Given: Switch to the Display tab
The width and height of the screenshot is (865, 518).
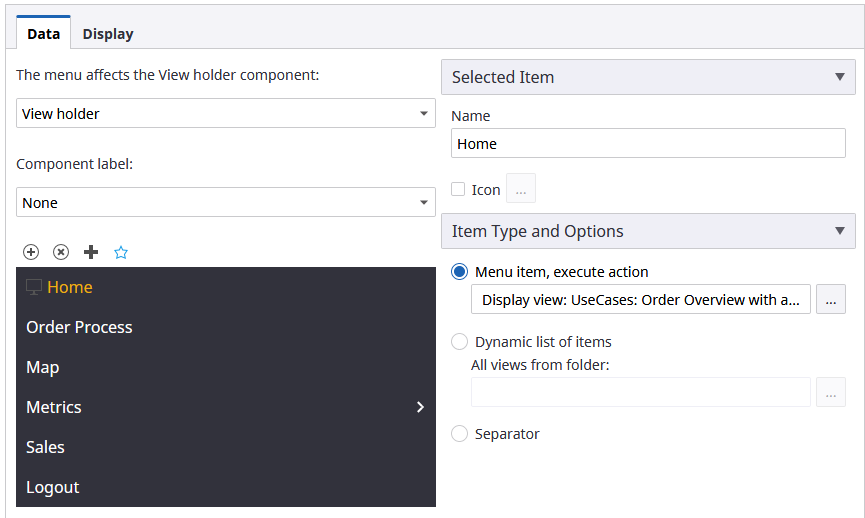Looking at the screenshot, I should coord(108,34).
